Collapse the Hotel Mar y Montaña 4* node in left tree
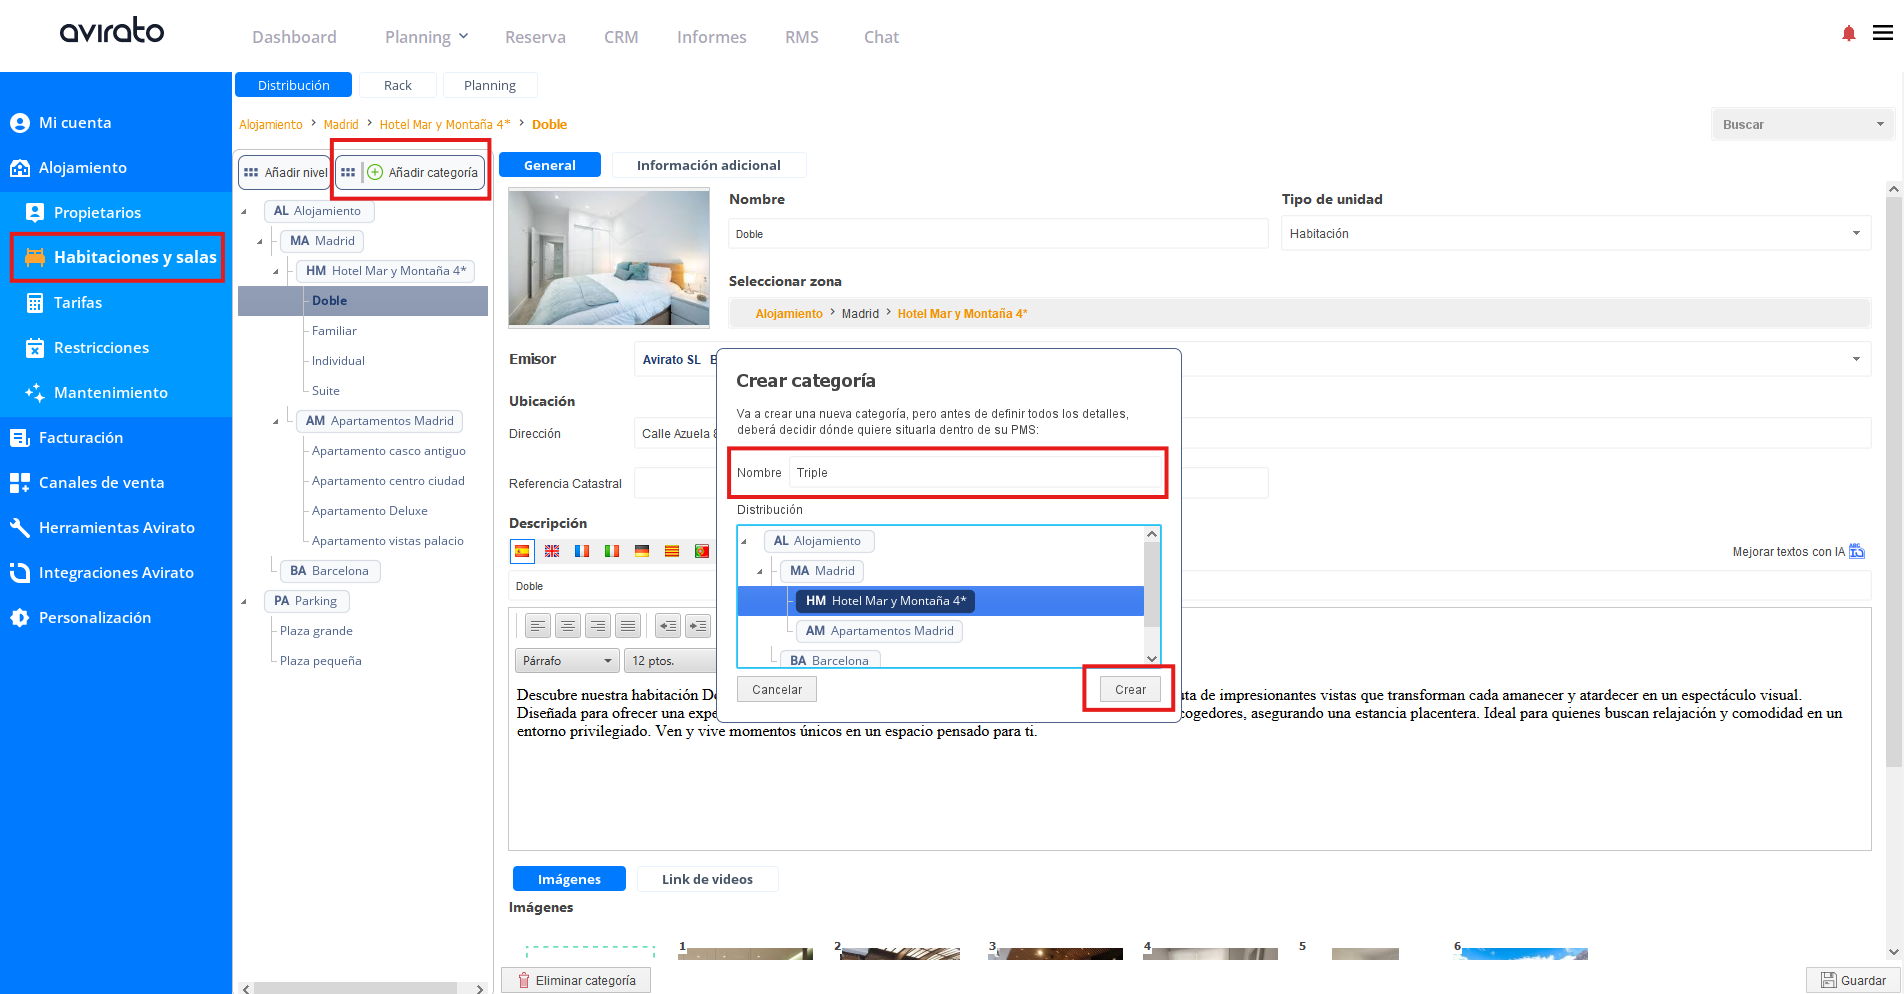This screenshot has width=1904, height=994. (x=276, y=271)
